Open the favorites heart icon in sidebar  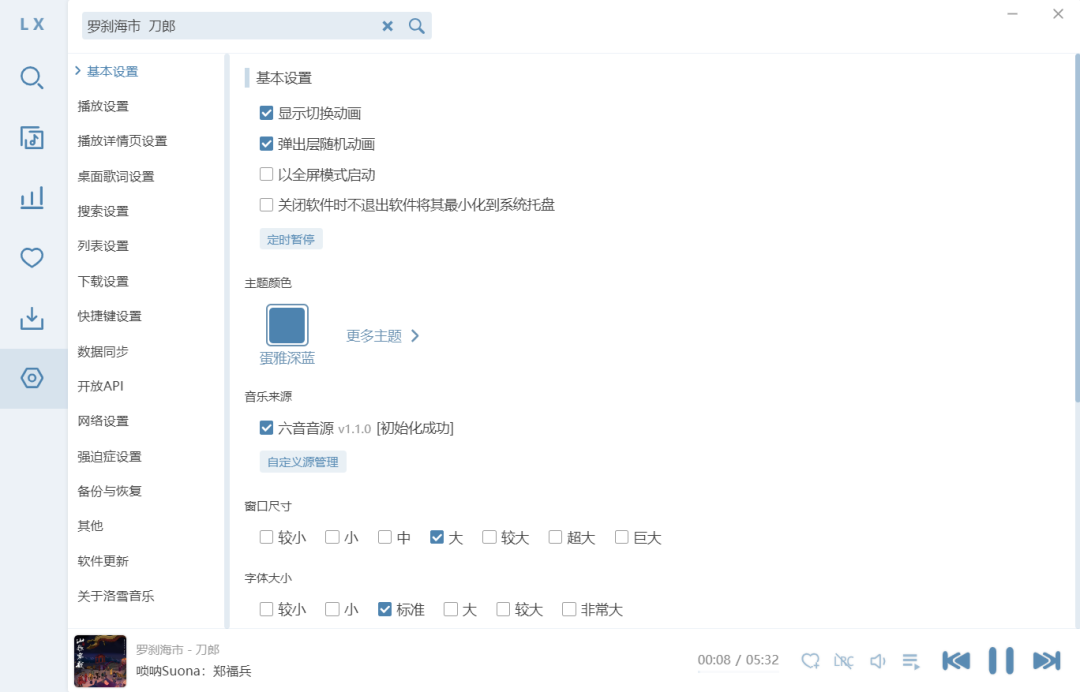(x=32, y=258)
